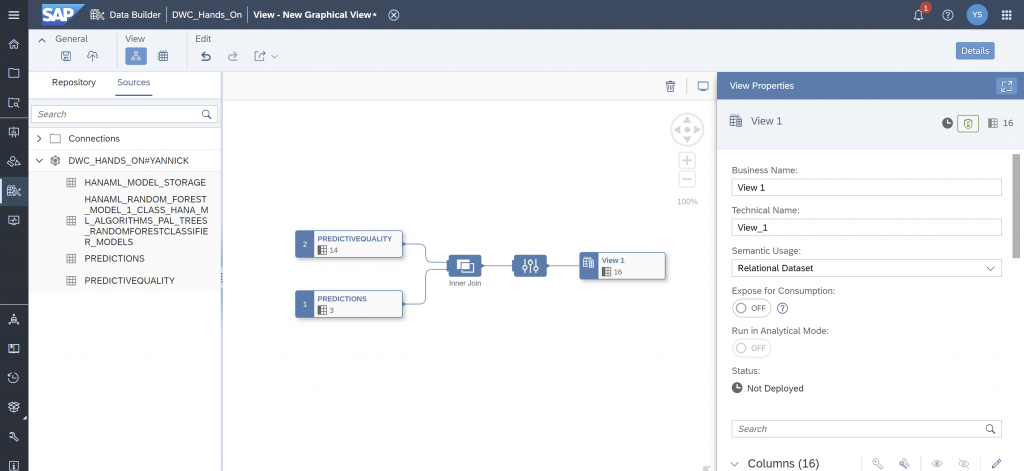Image resolution: width=1024 pixels, height=471 pixels.
Task: Click the Deploy cloud upload icon
Action: (x=93, y=56)
